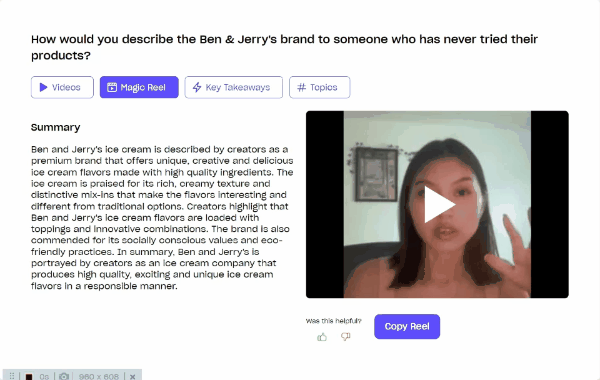Click the right black bar of the video
600x380 pixels.
[x=549, y=204]
